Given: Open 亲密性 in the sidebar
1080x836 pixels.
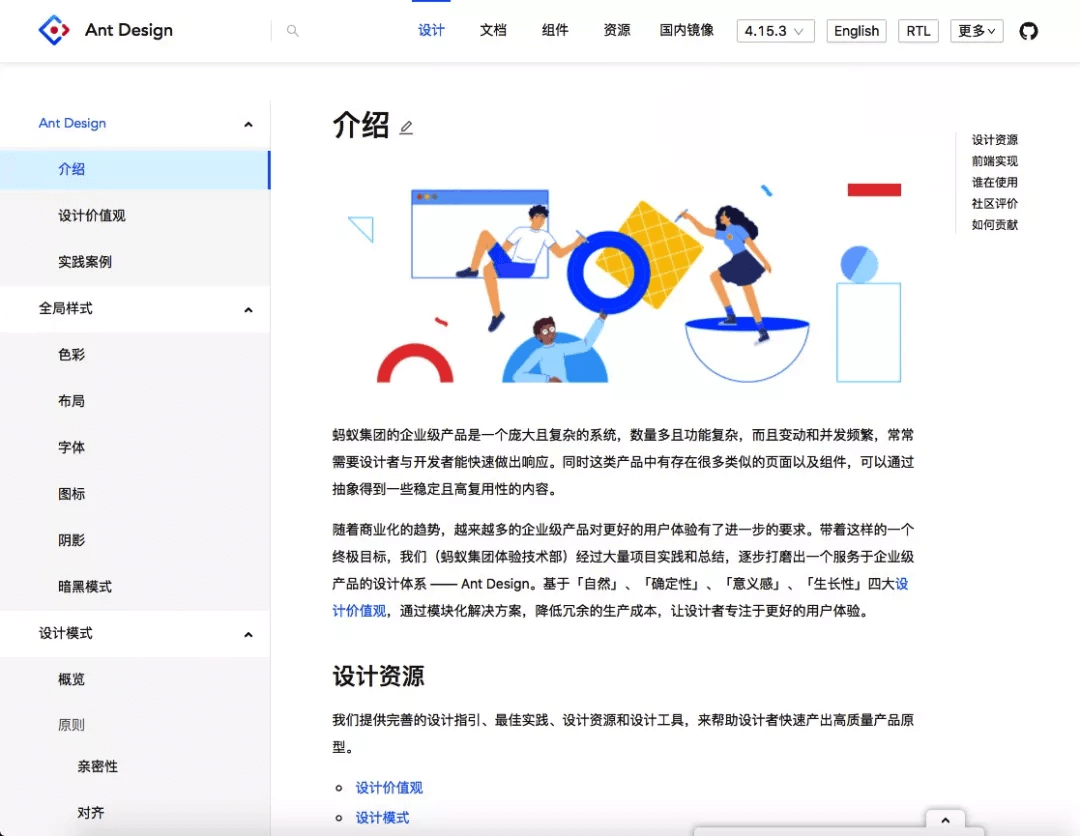Looking at the screenshot, I should pyautogui.click(x=135, y=766).
